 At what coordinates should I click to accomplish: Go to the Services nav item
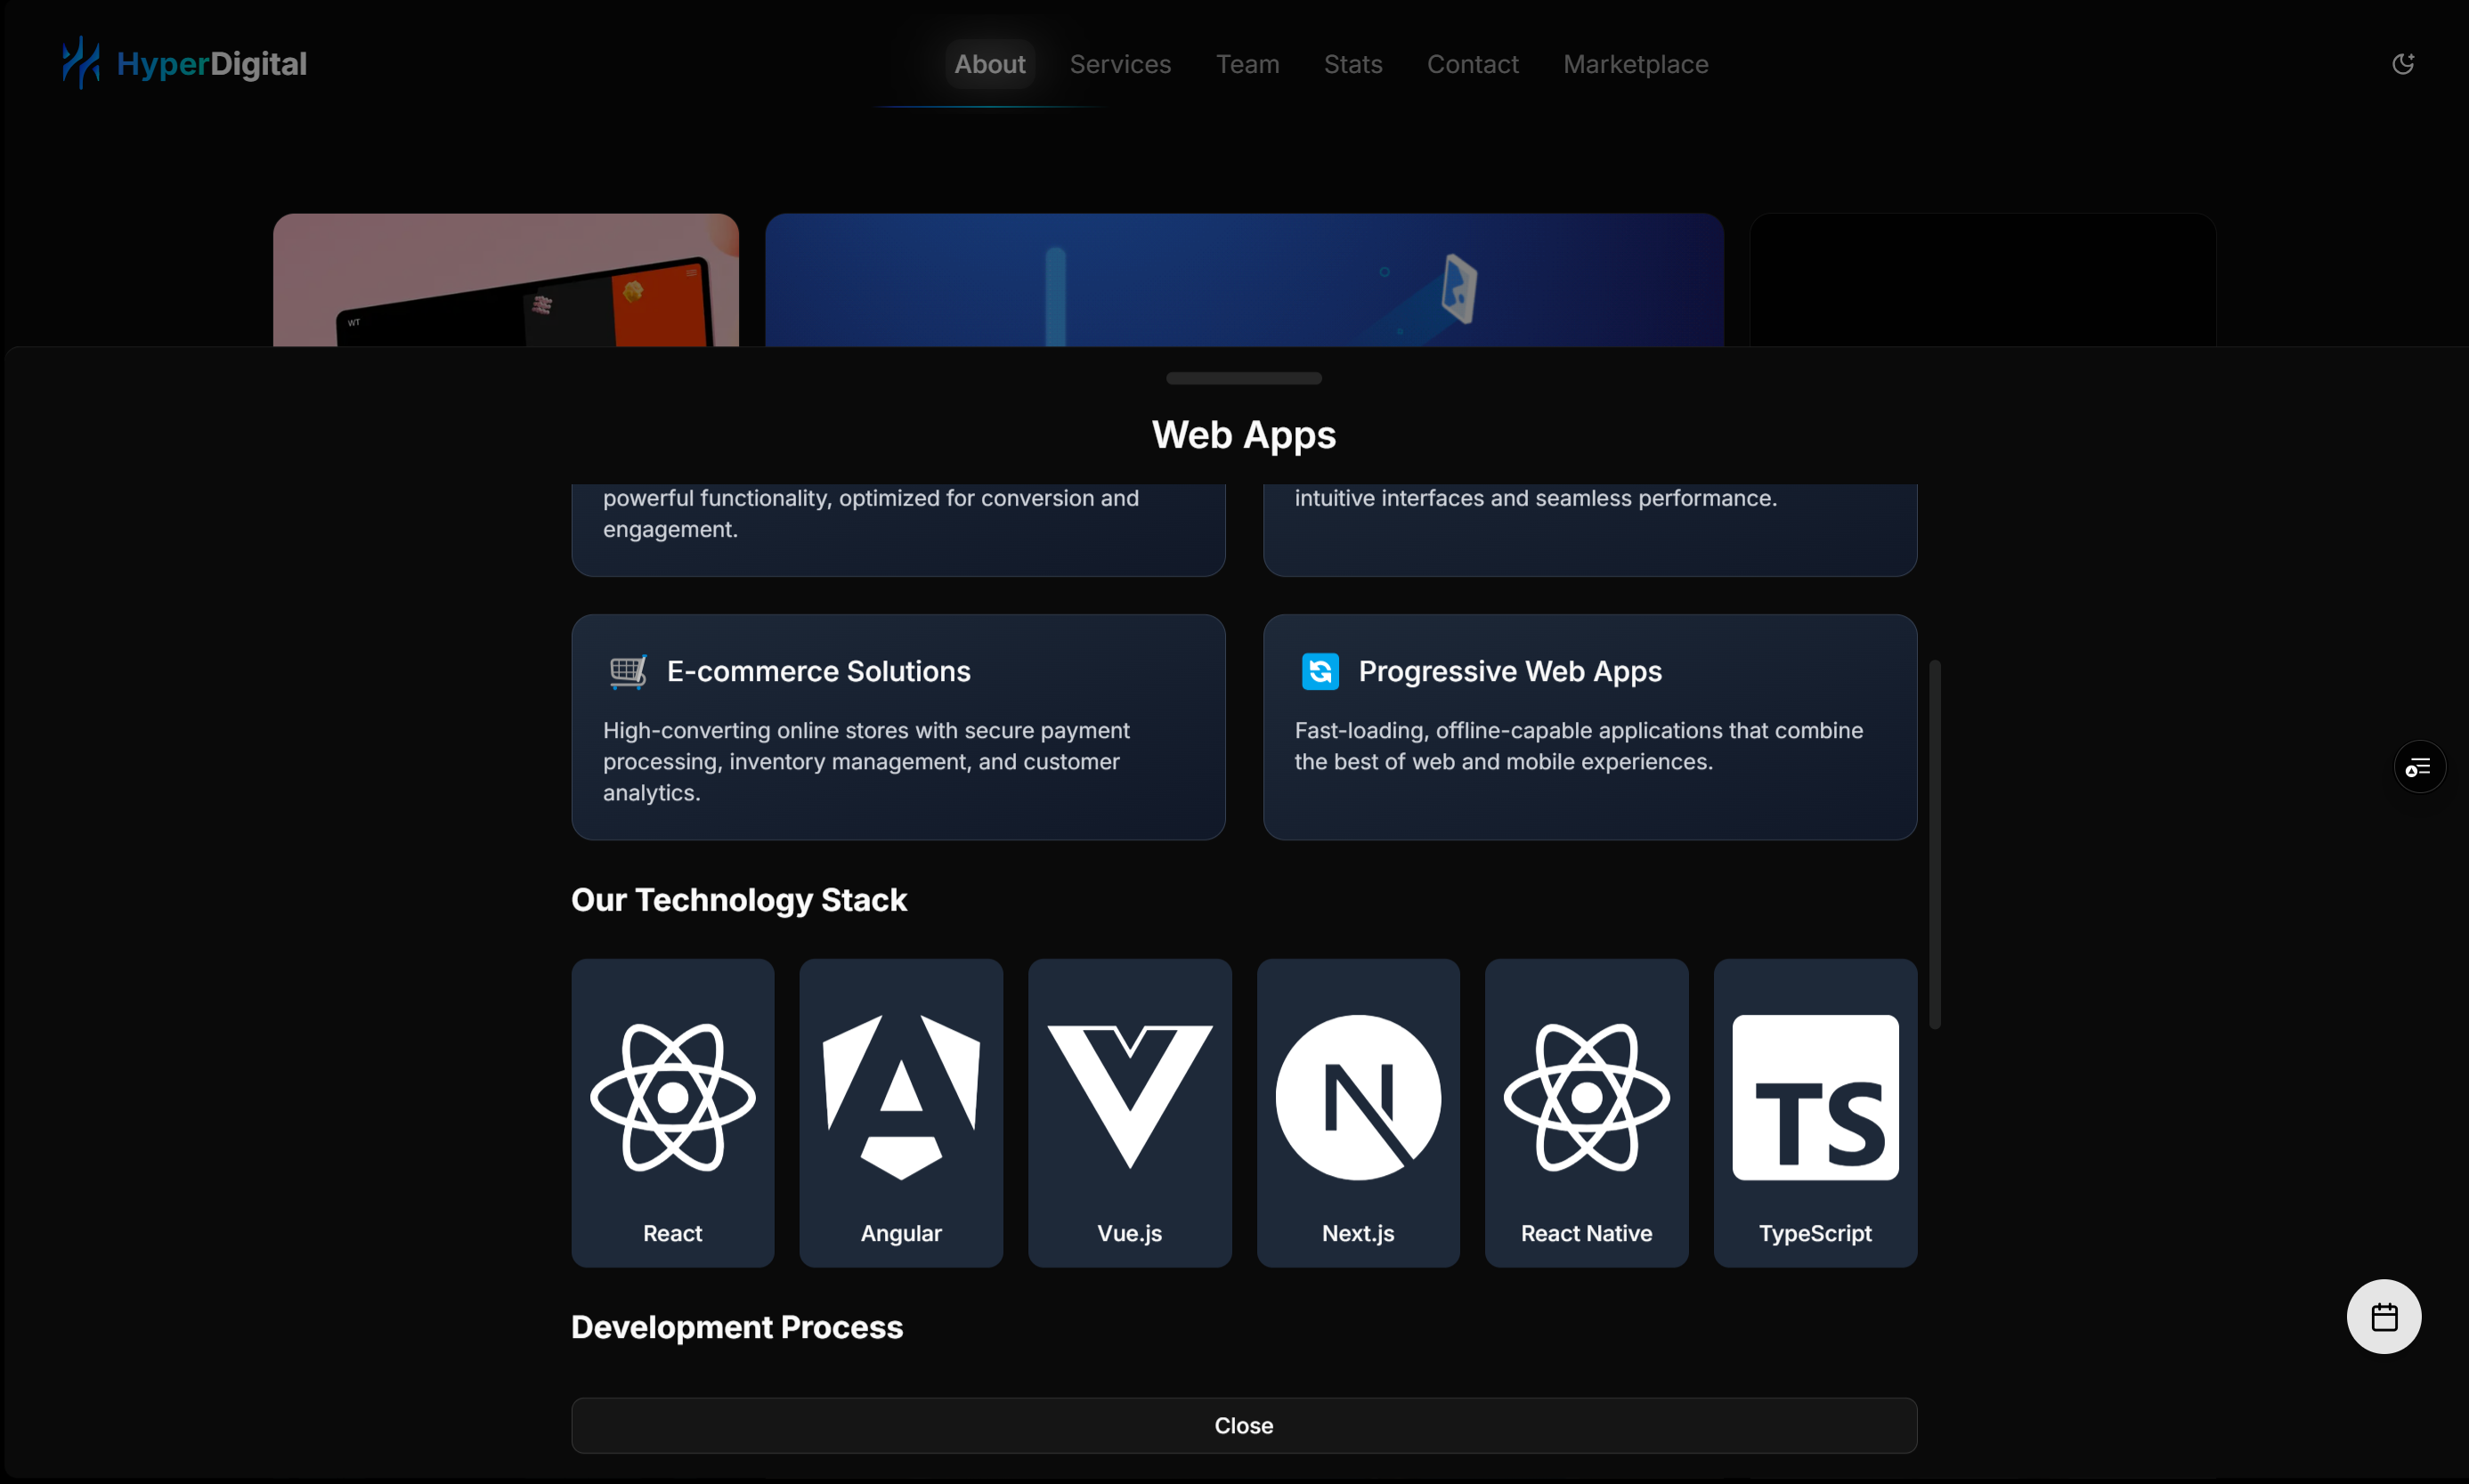click(x=1119, y=64)
